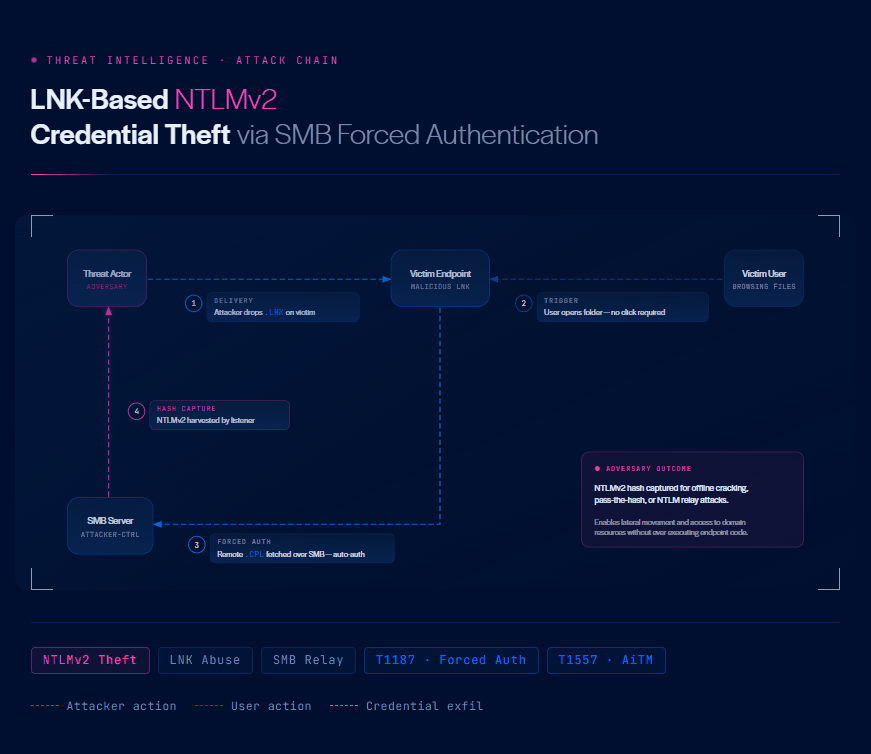The width and height of the screenshot is (871, 754).
Task: Click the NTLMv2 Theft tag
Action: (x=90, y=660)
